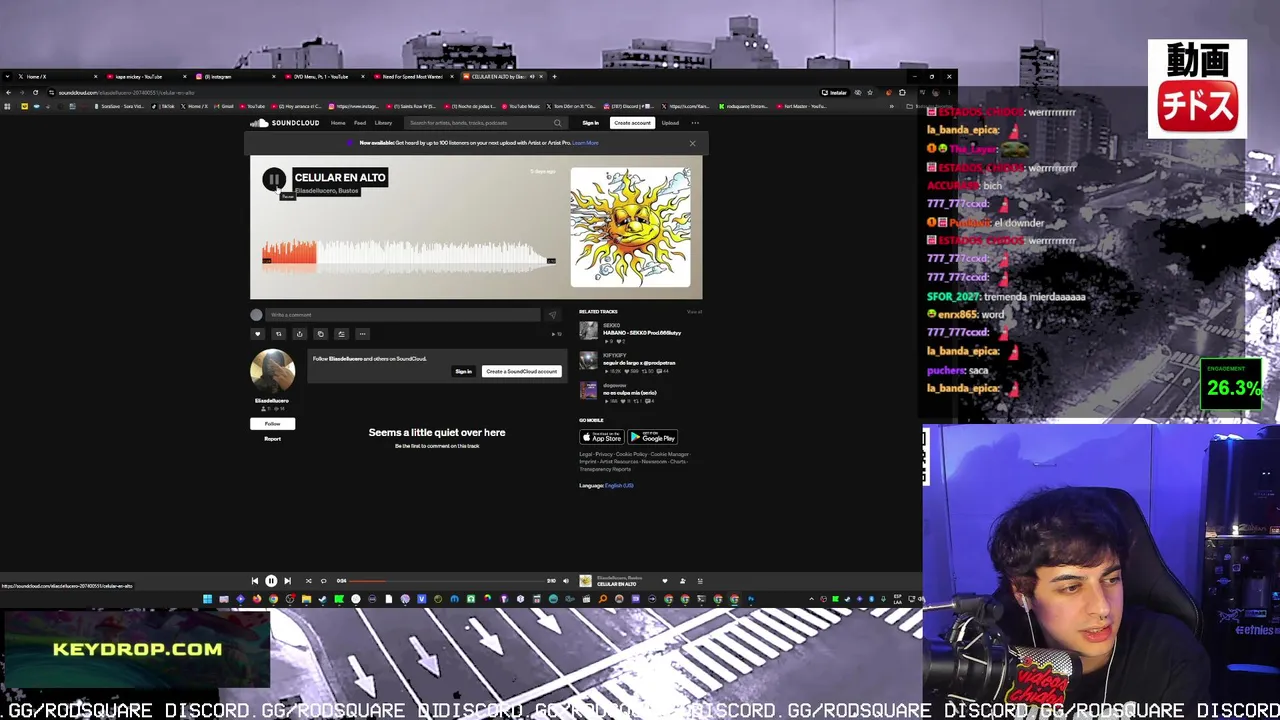Screen dimensions: 1280x720
Task: Open the Feed nav item
Action: tap(360, 123)
